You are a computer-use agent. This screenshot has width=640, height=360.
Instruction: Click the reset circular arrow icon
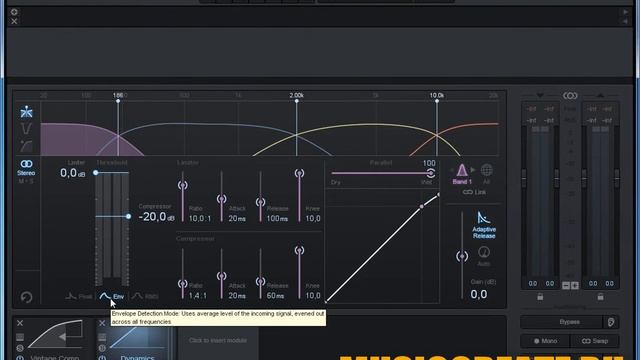tap(27, 297)
